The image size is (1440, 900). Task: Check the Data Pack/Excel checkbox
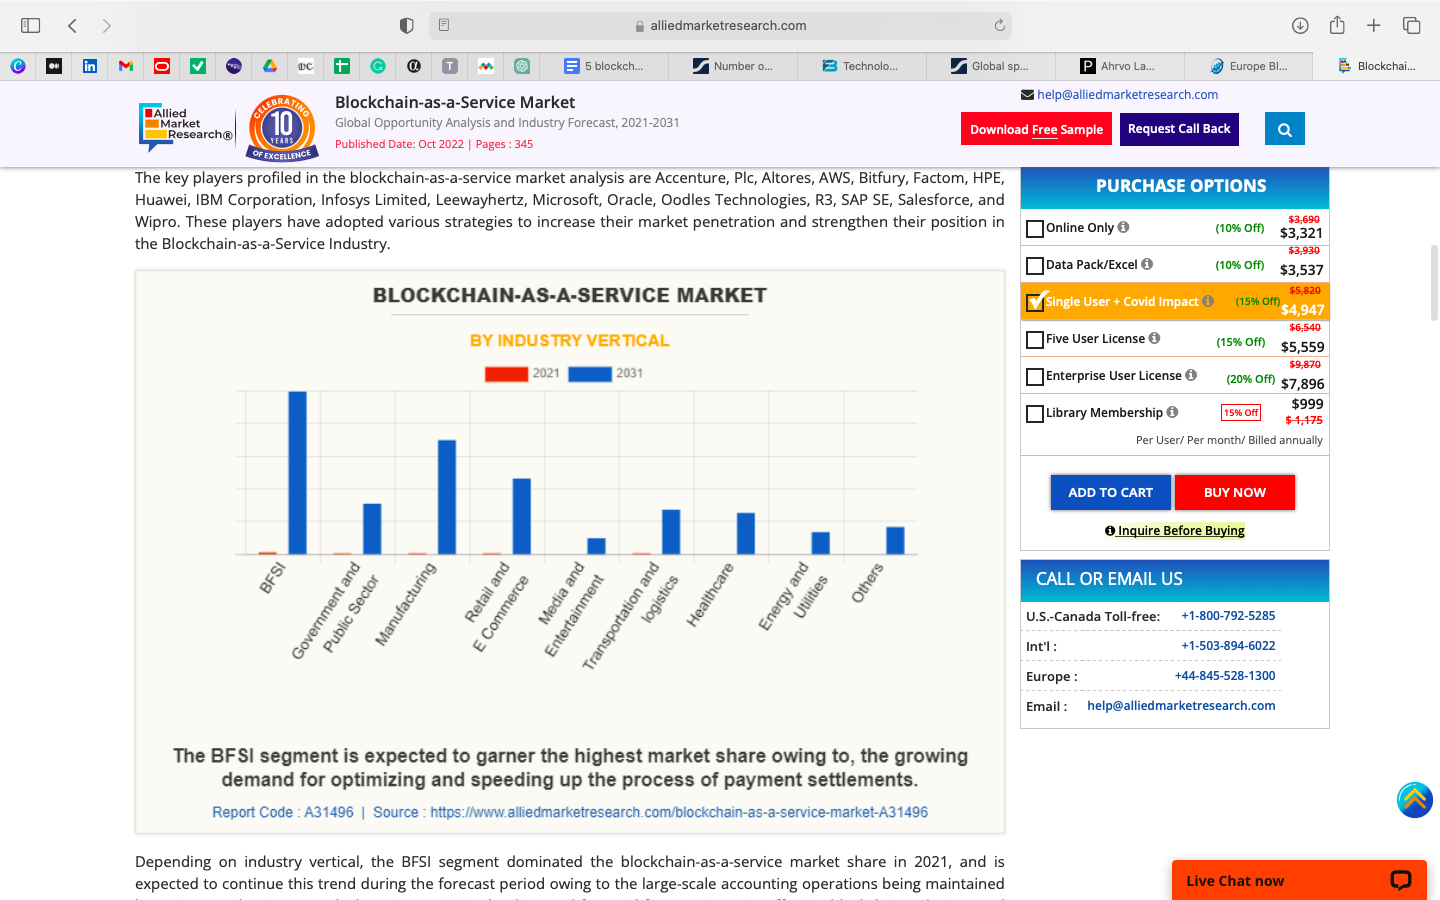[1035, 266]
